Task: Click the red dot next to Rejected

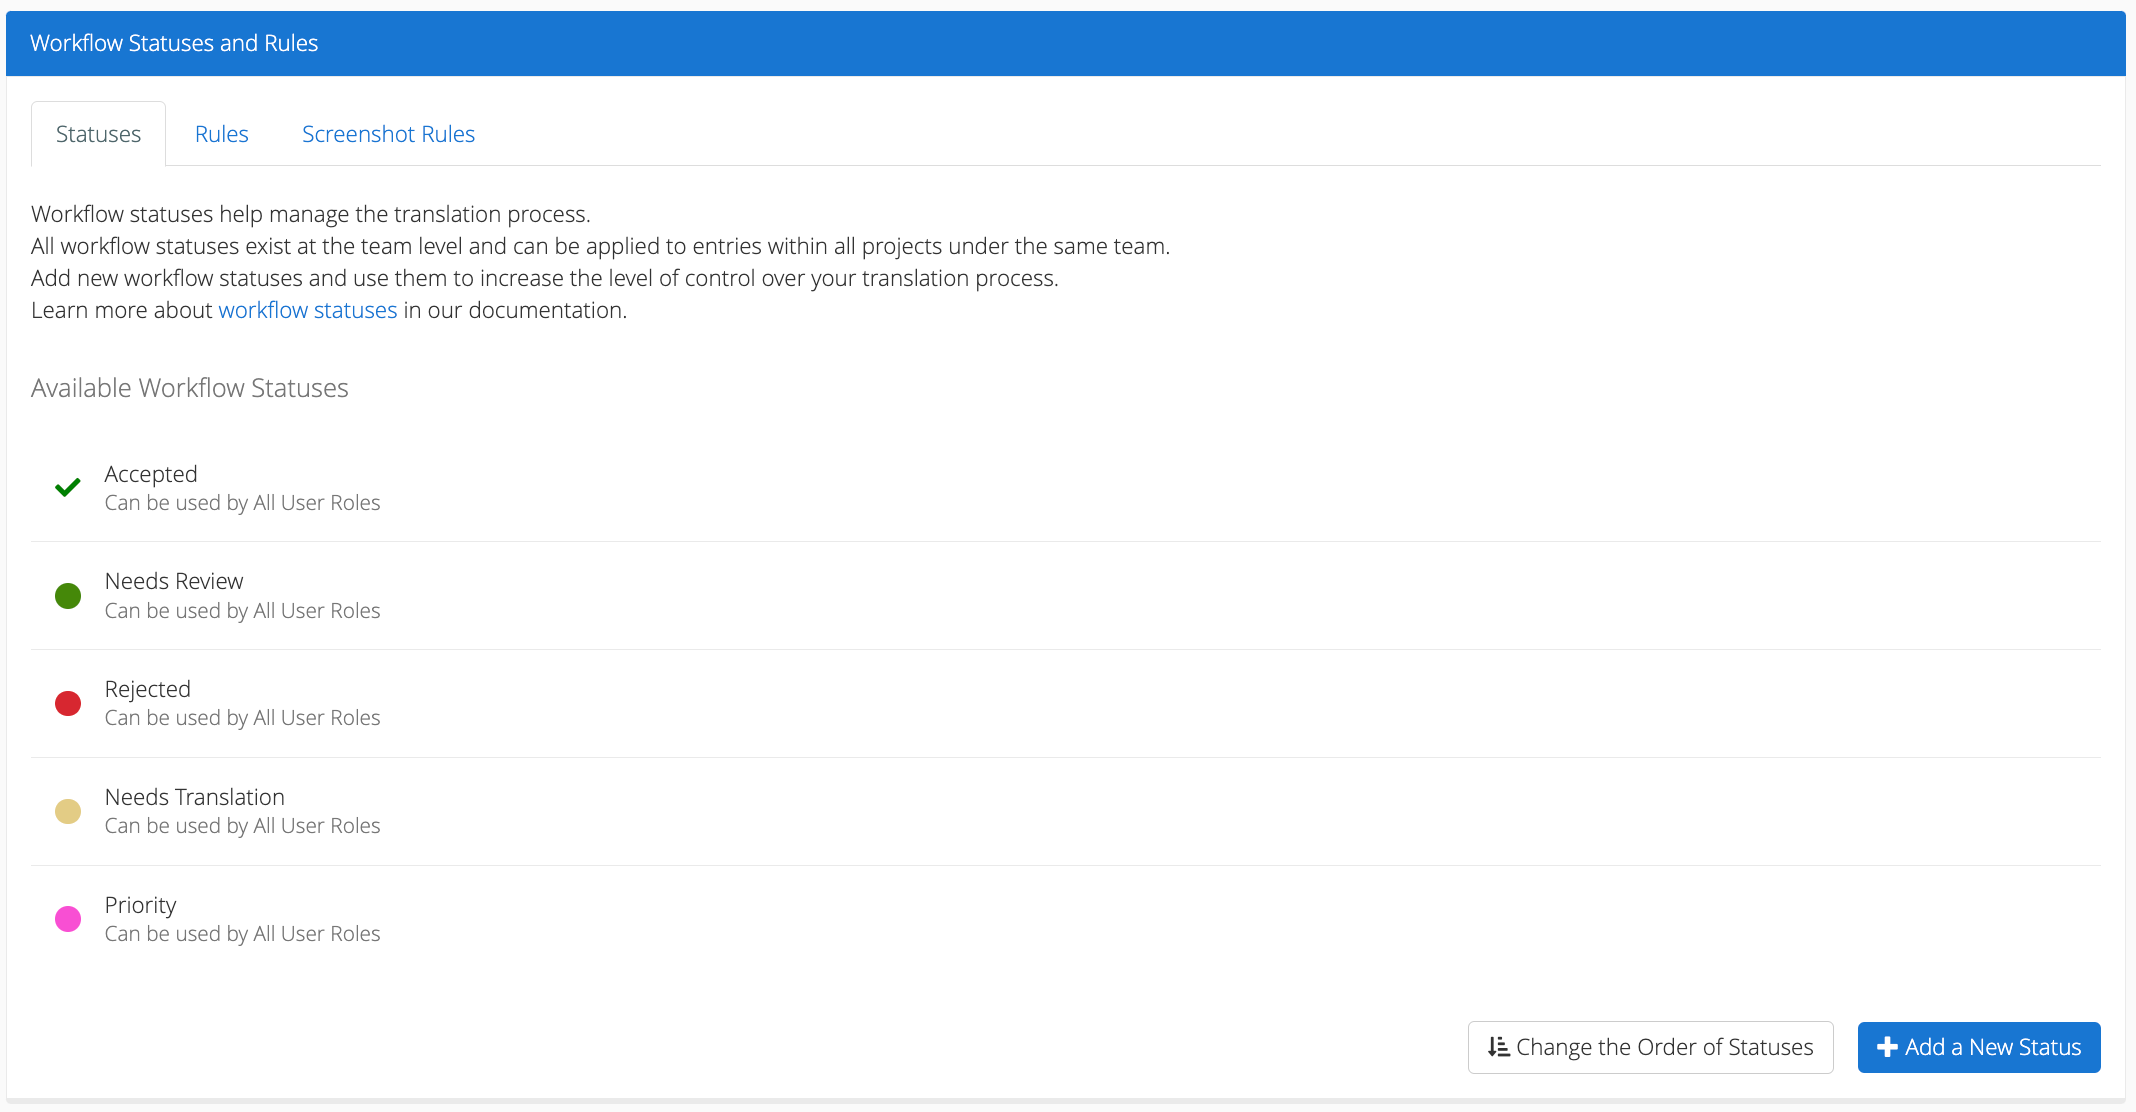Action: (68, 704)
